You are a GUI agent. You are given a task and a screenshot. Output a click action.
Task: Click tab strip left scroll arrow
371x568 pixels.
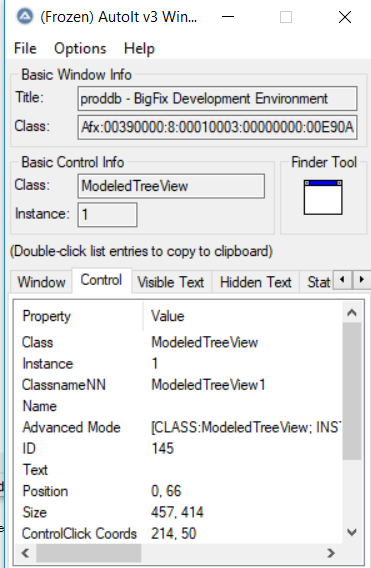pos(342,280)
